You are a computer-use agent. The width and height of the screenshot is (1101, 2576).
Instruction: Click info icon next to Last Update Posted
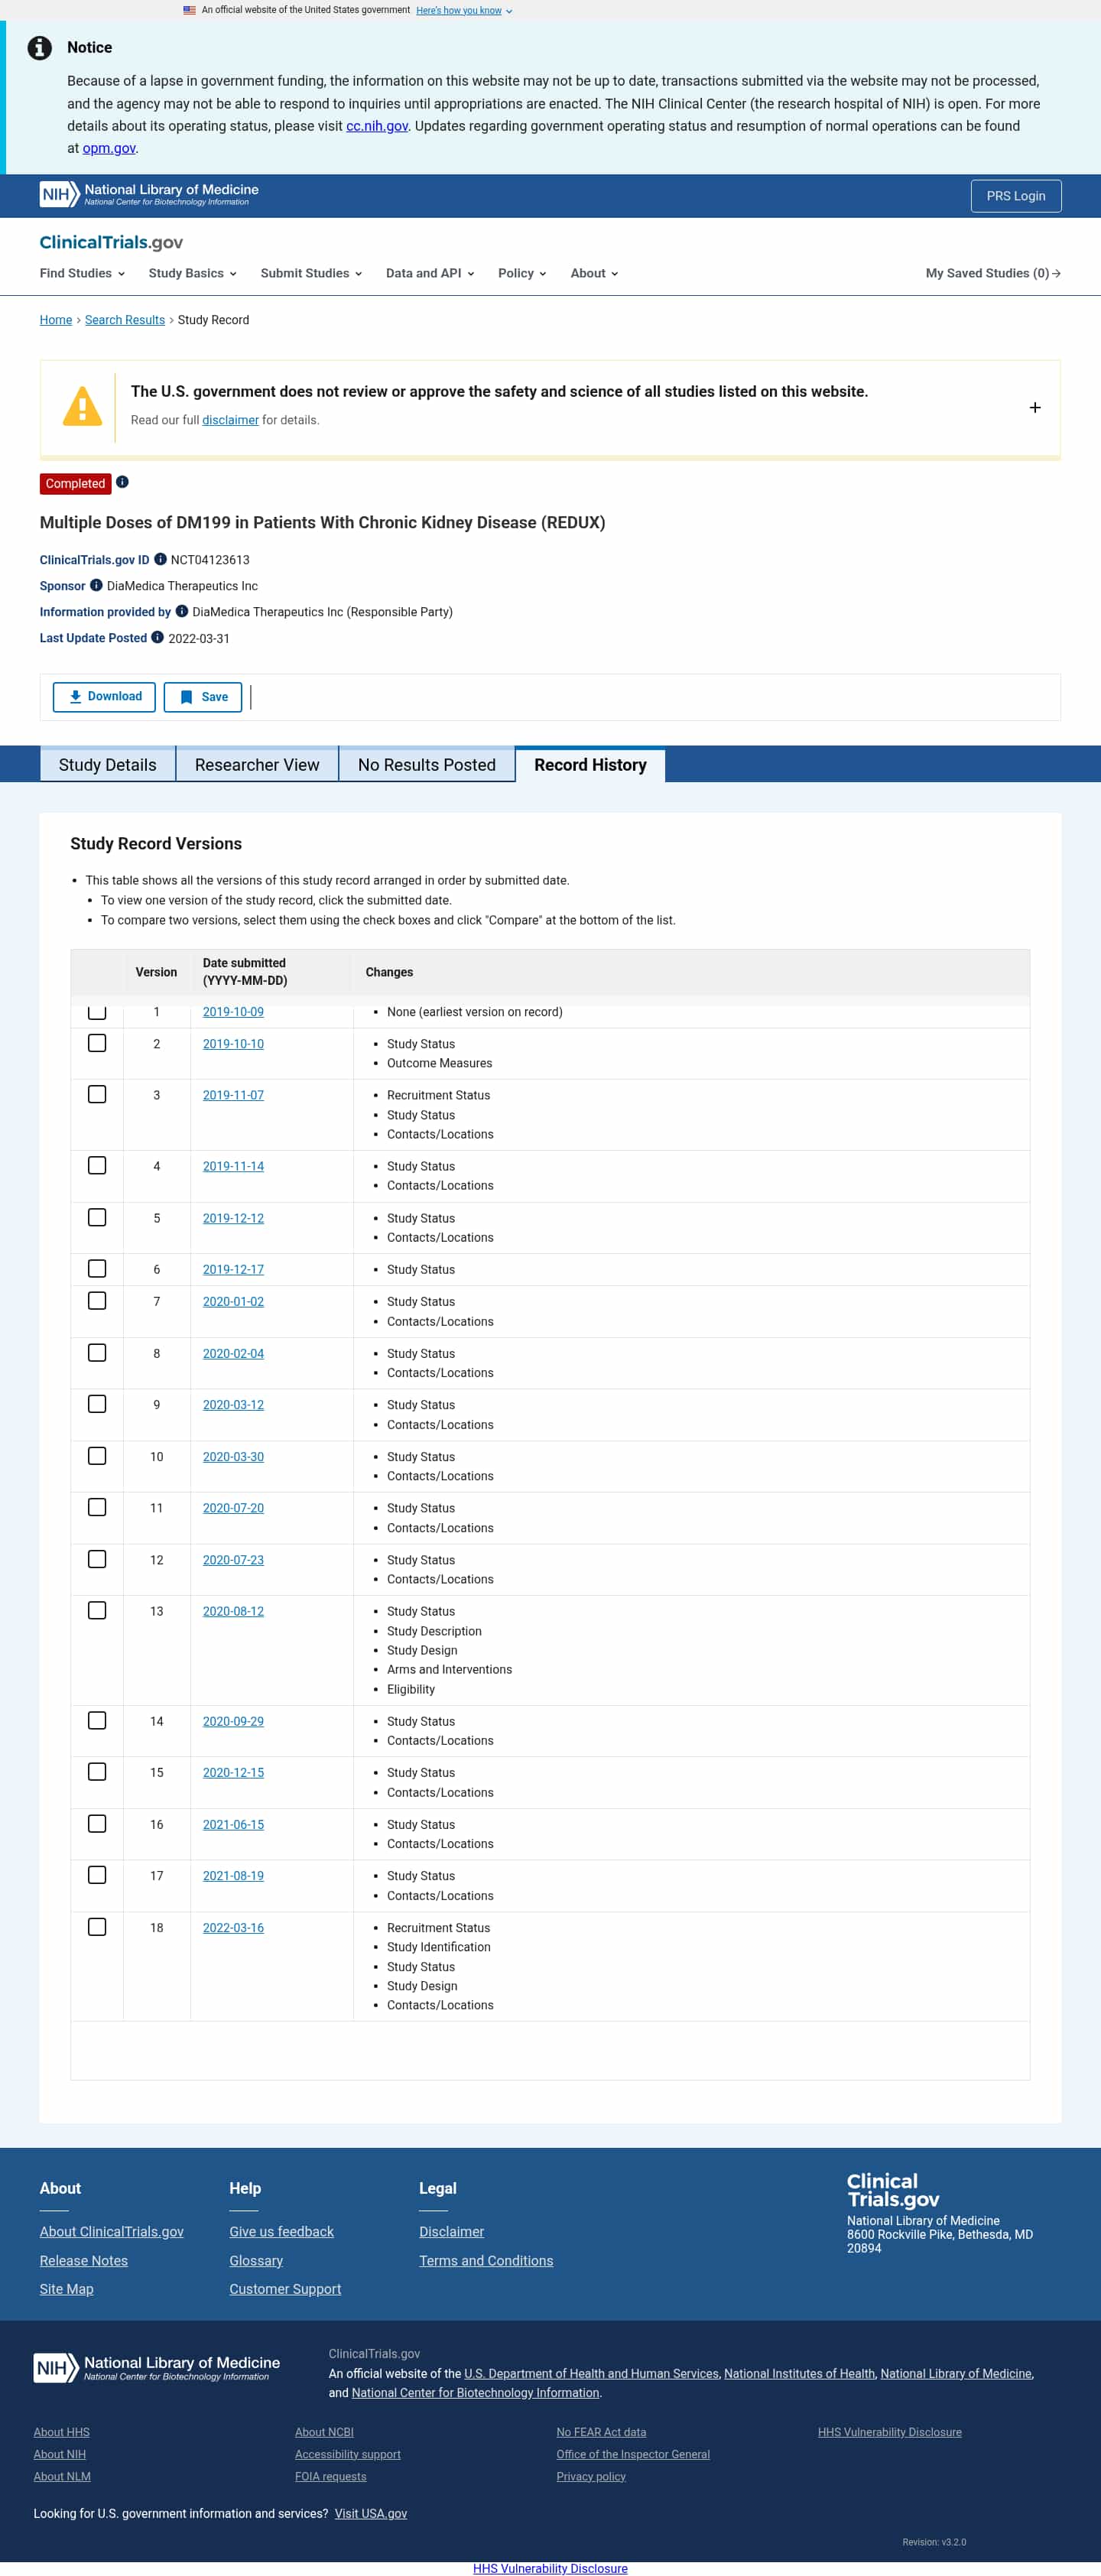pyautogui.click(x=157, y=637)
